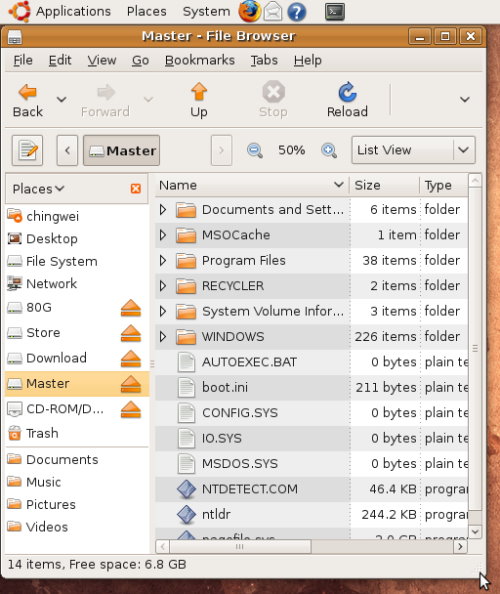
Task: Expand the System Volume Information folder
Action: click(162, 311)
